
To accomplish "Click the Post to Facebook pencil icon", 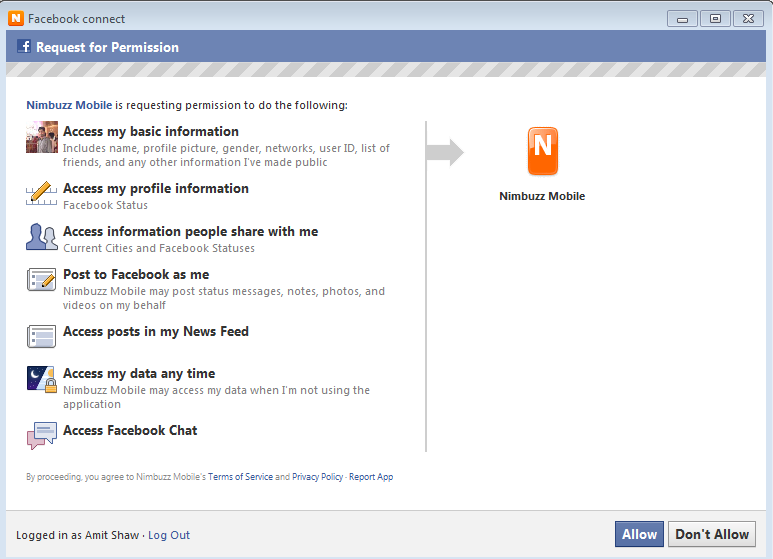I will tap(41, 280).
